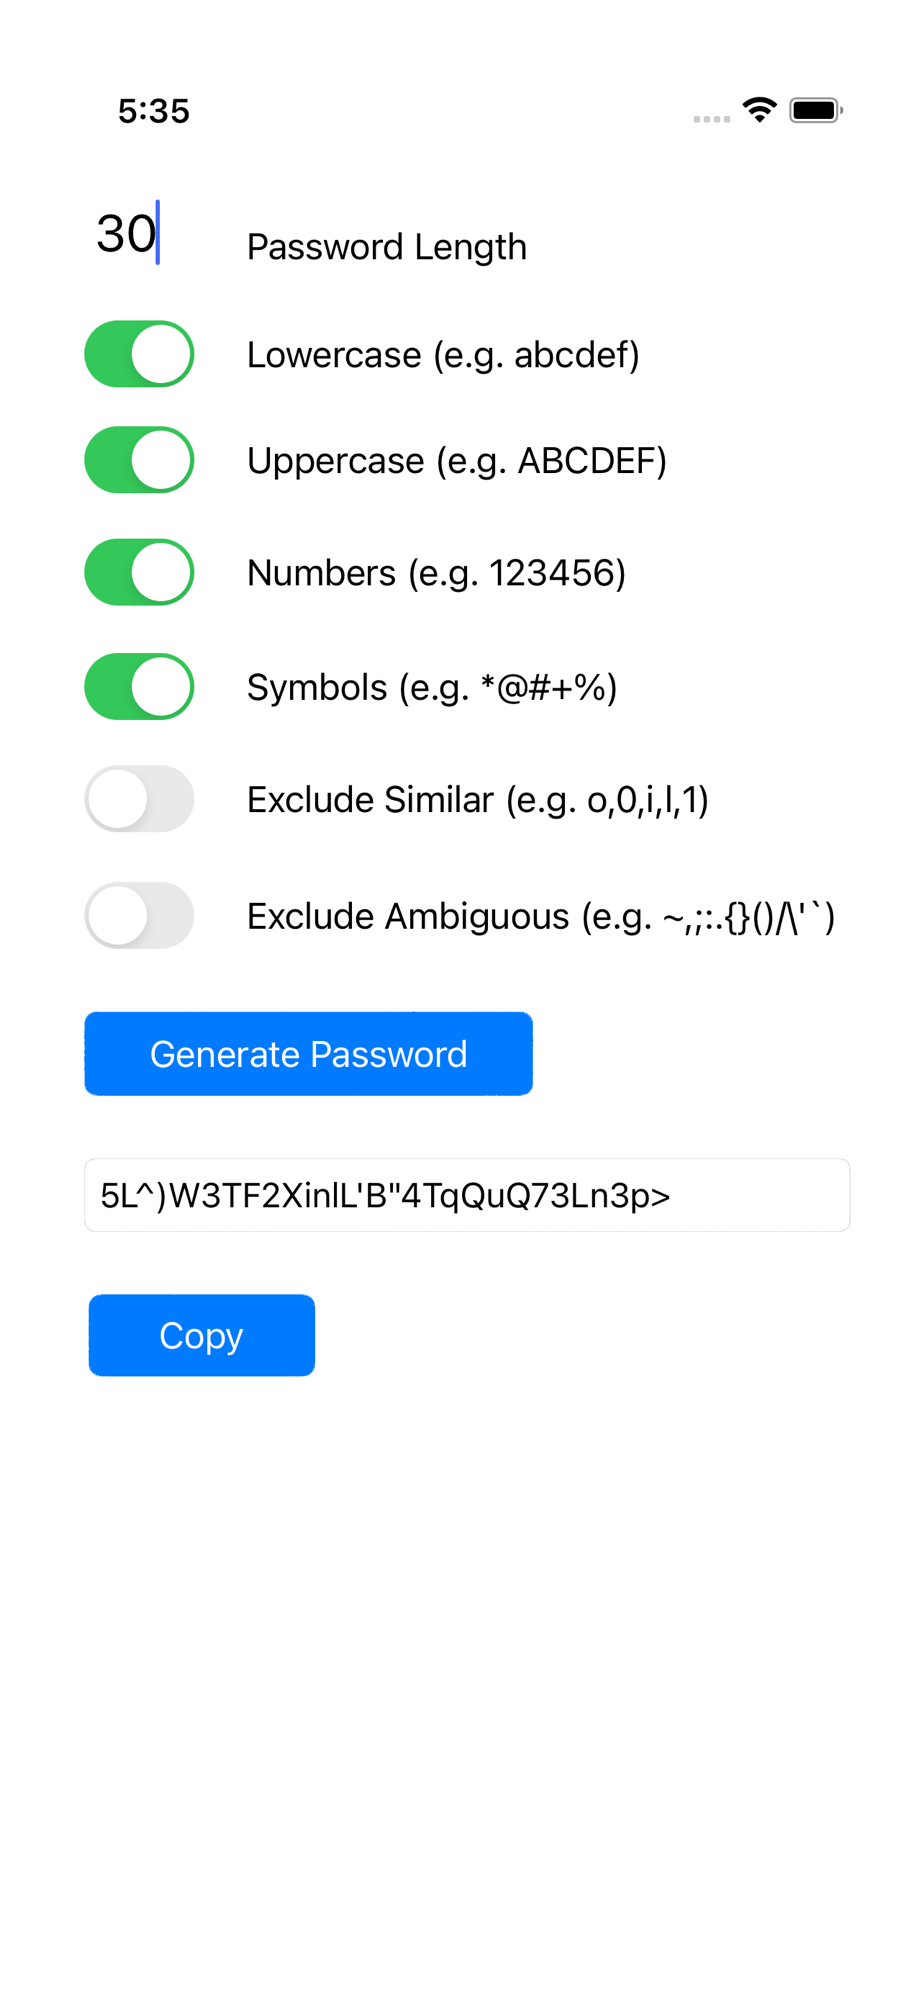
Task: Click the Copy button
Action: [x=202, y=1335]
